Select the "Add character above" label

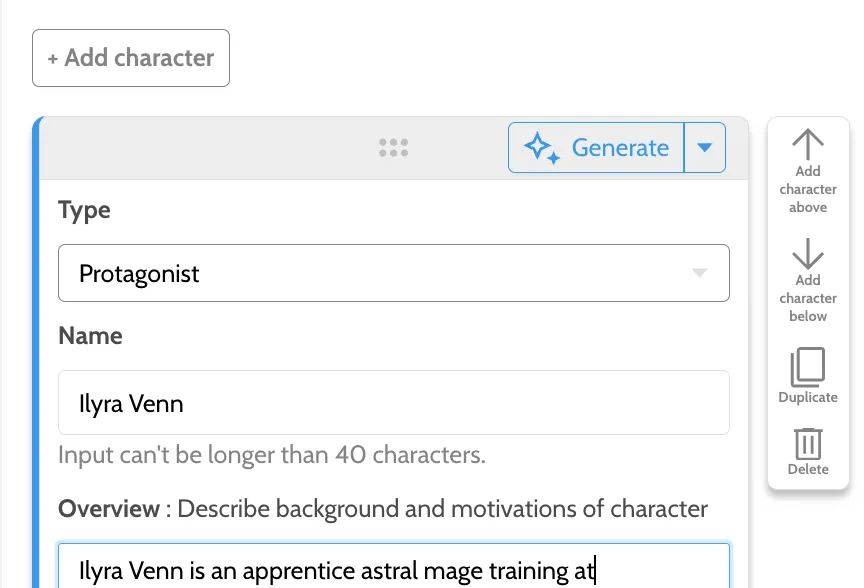click(808, 189)
